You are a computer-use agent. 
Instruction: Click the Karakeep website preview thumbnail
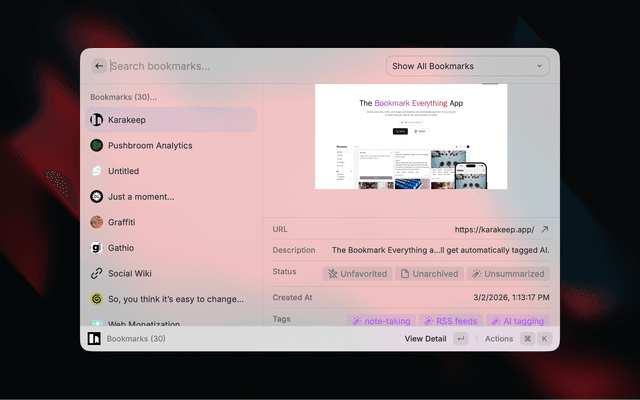click(411, 136)
